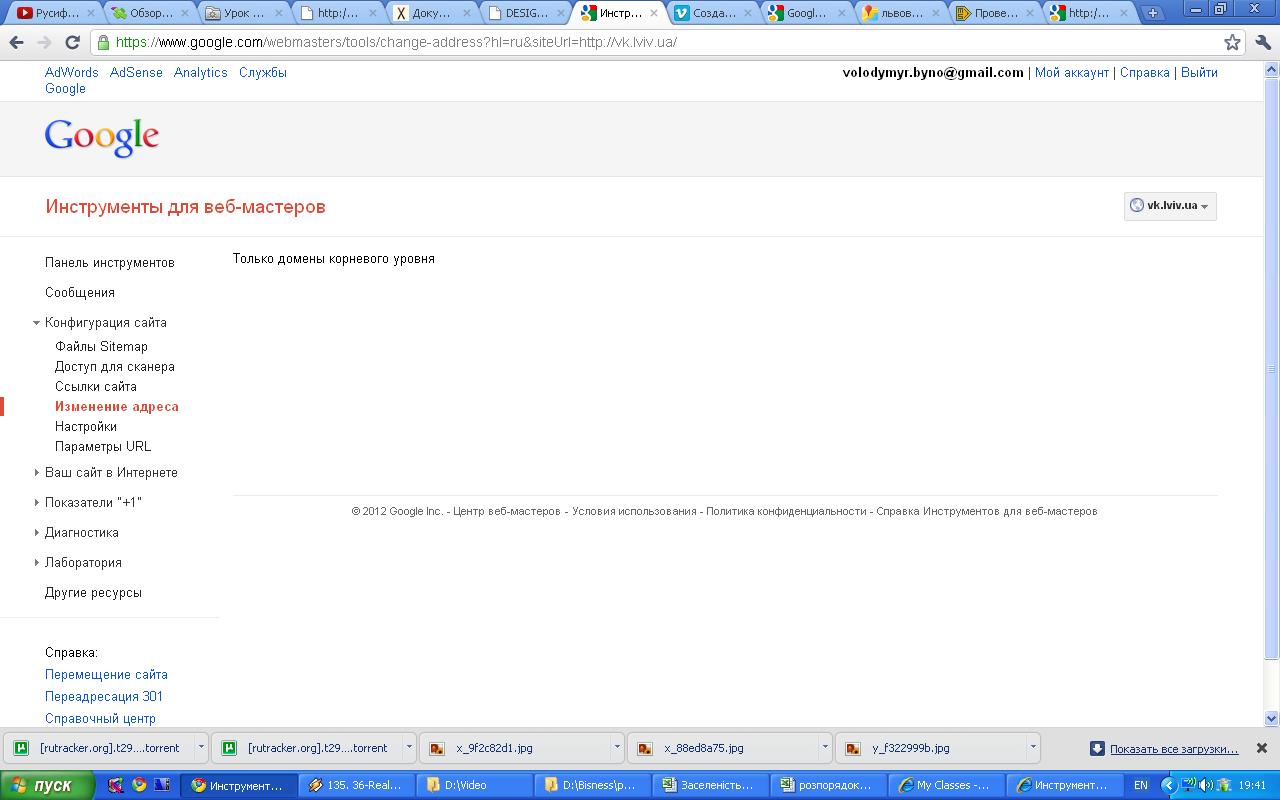1280x800 pixels.
Task: Bookmark this page with the star icon
Action: 1232,43
